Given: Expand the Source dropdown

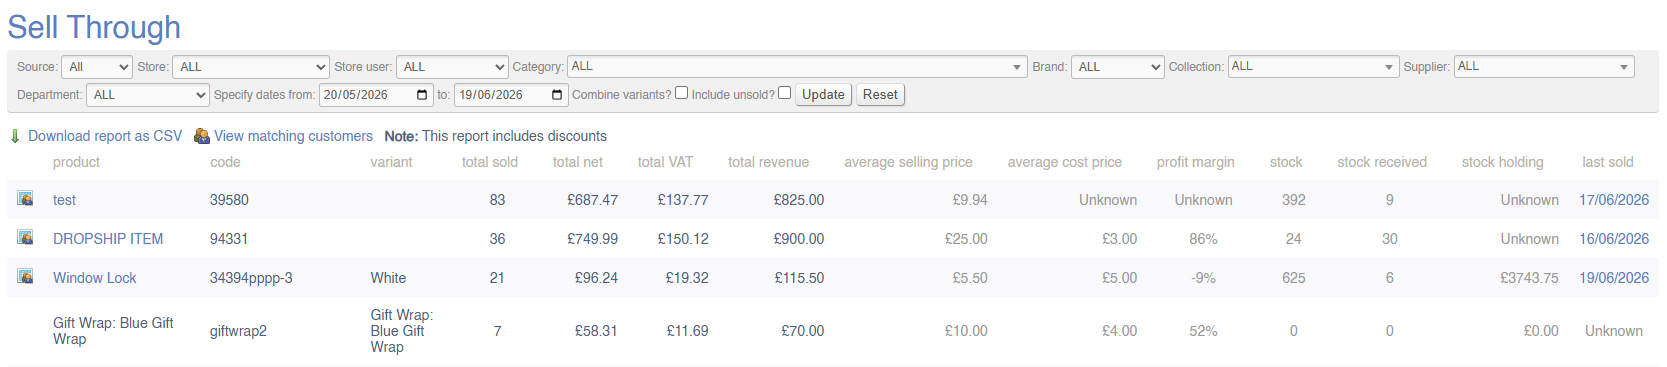Looking at the screenshot, I should (97, 67).
